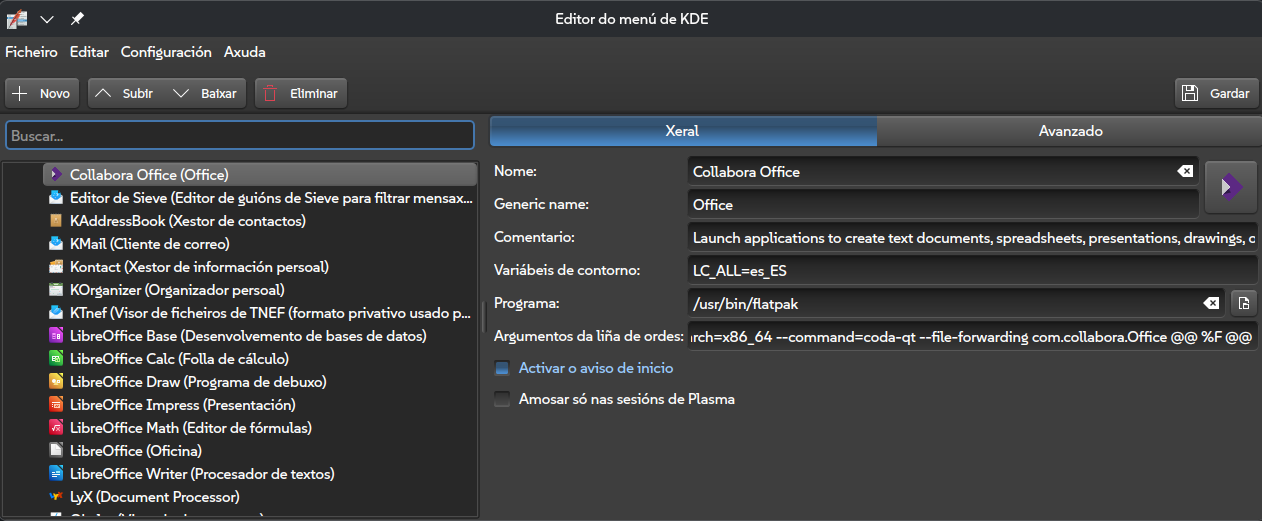The height and width of the screenshot is (521, 1262).
Task: Open the file browser icon beside Programa
Action: [x=1243, y=303]
